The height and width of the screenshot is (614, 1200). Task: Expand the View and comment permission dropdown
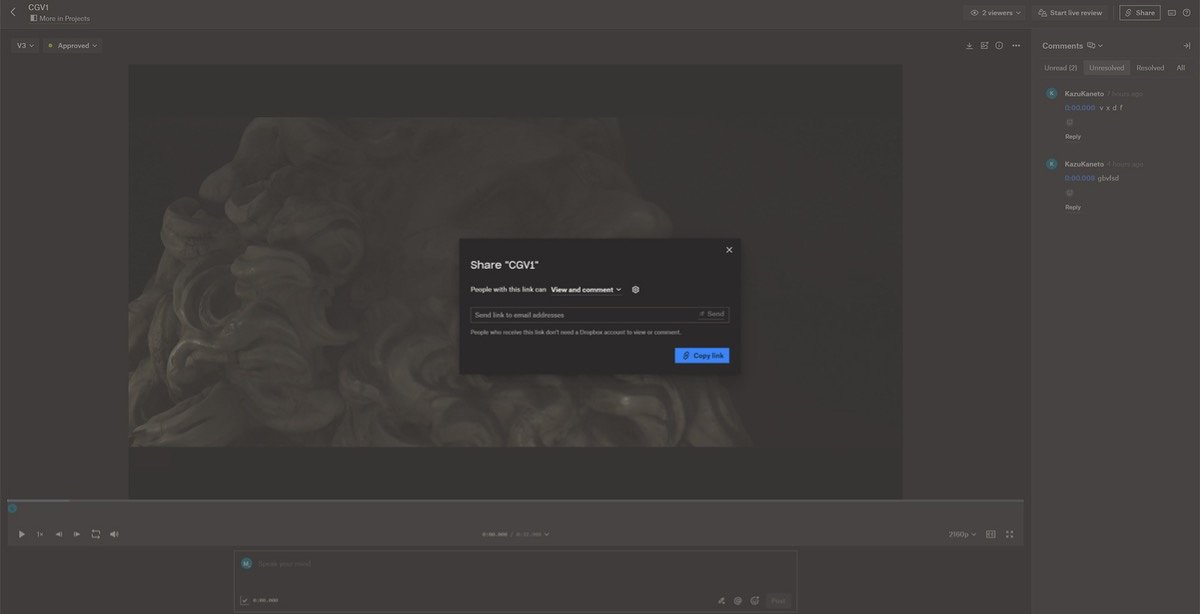(x=586, y=290)
